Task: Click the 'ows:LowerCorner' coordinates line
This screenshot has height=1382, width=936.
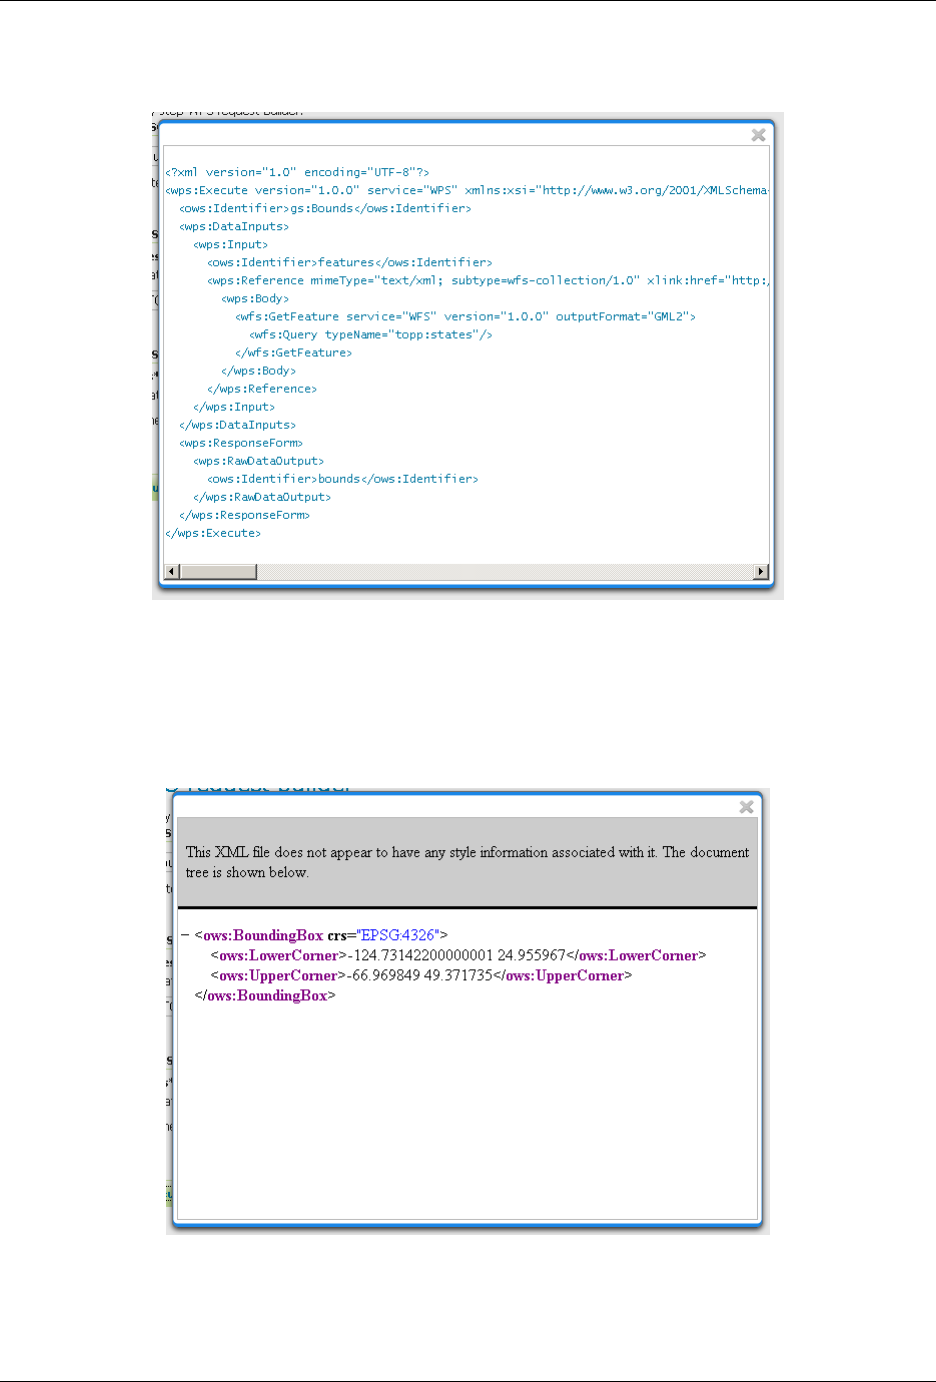Action: pos(458,955)
